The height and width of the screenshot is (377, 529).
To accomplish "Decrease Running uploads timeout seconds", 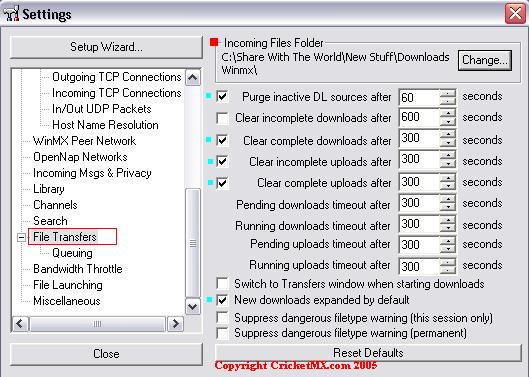I will [x=448, y=270].
